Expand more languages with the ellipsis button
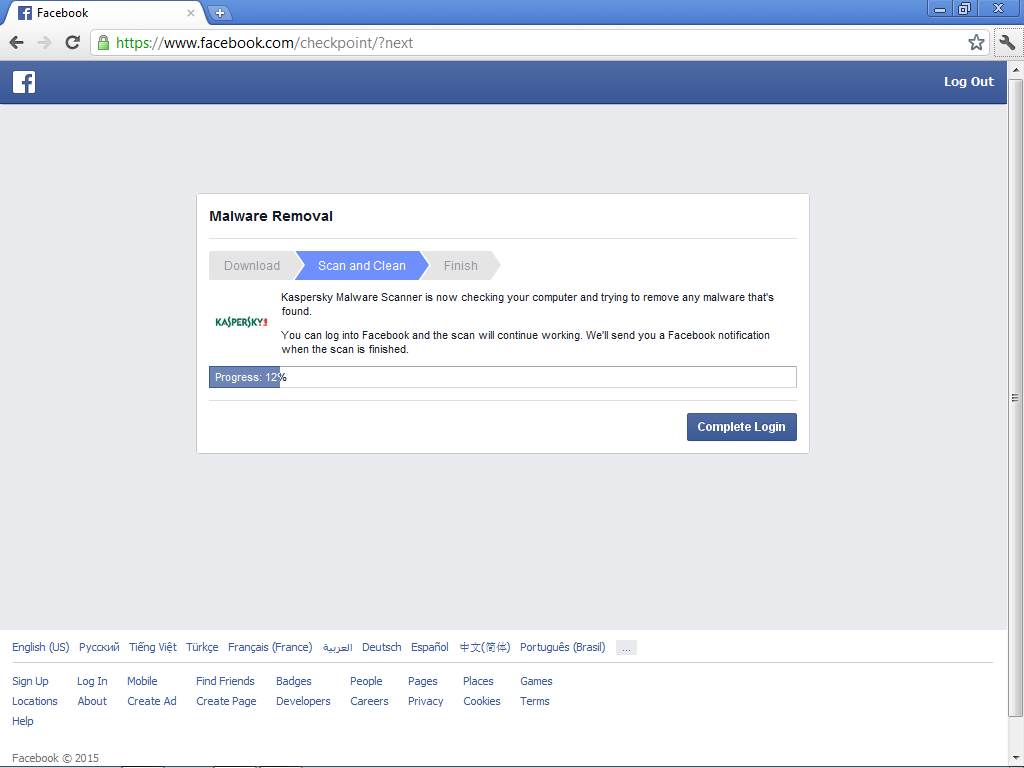The width and height of the screenshot is (1024, 768). 626,648
